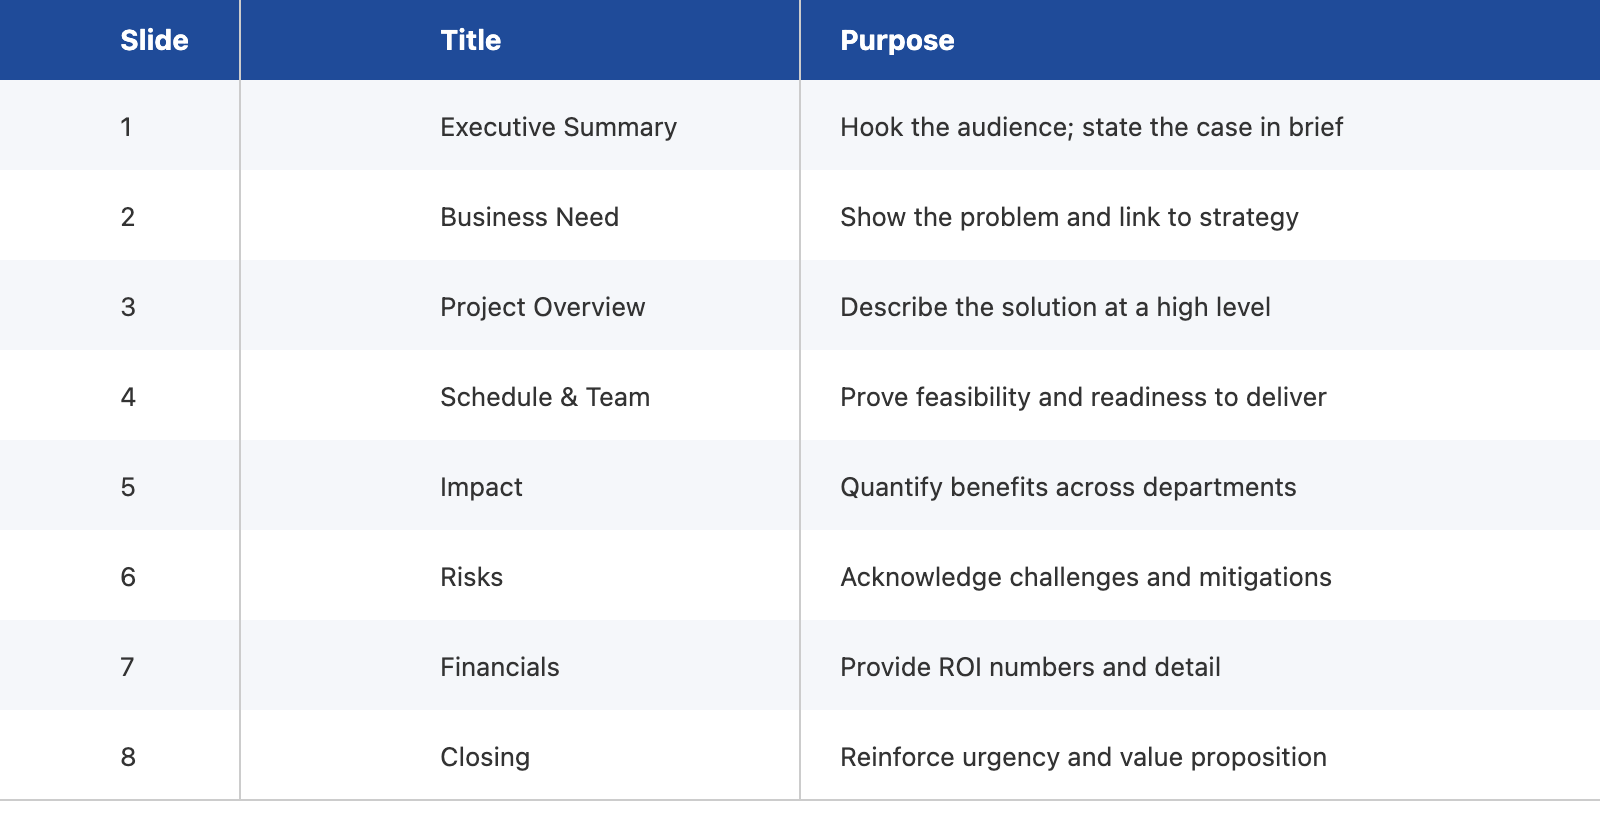Screen dimensions: 1600x840
Task: Select slide number 8 cell
Action: (128, 757)
